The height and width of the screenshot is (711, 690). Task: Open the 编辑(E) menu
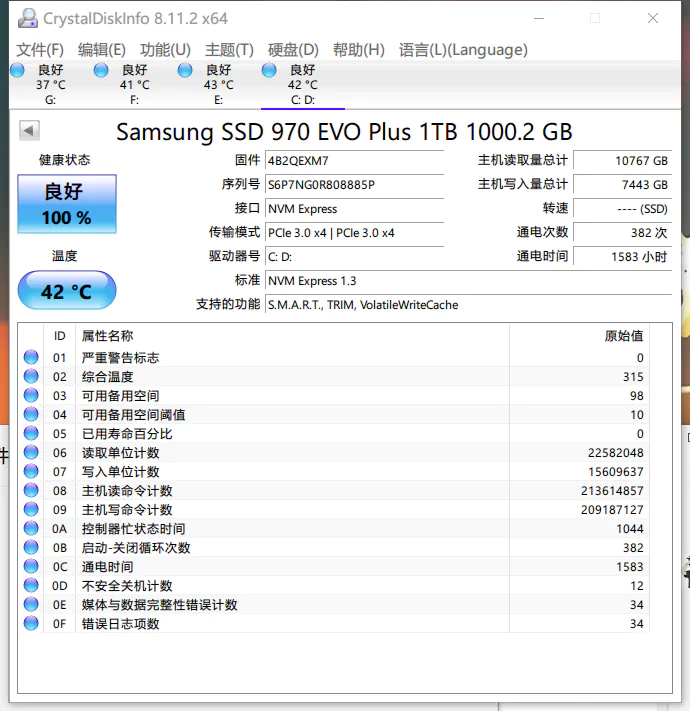click(102, 49)
